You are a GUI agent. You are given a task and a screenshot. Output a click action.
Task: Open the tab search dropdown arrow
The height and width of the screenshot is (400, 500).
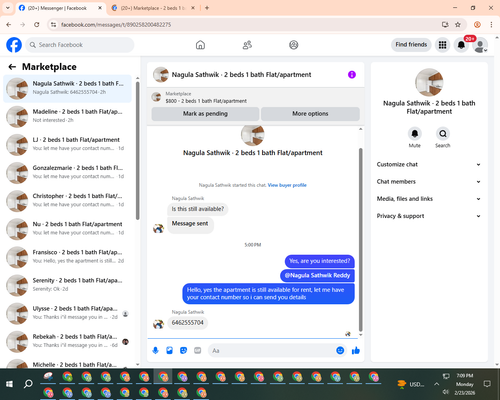click(8, 8)
